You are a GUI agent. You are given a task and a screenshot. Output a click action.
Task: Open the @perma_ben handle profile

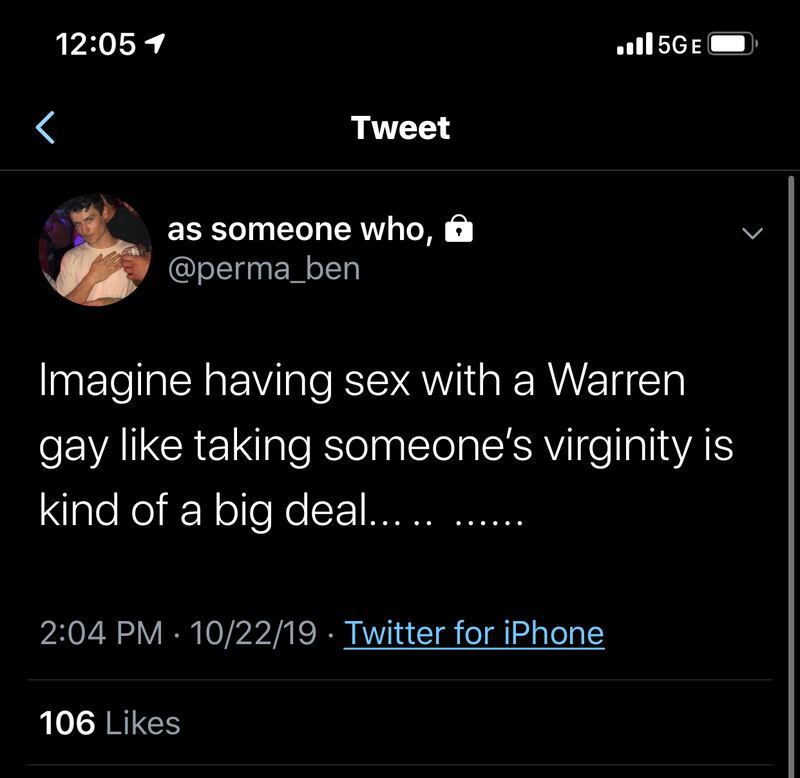263,269
